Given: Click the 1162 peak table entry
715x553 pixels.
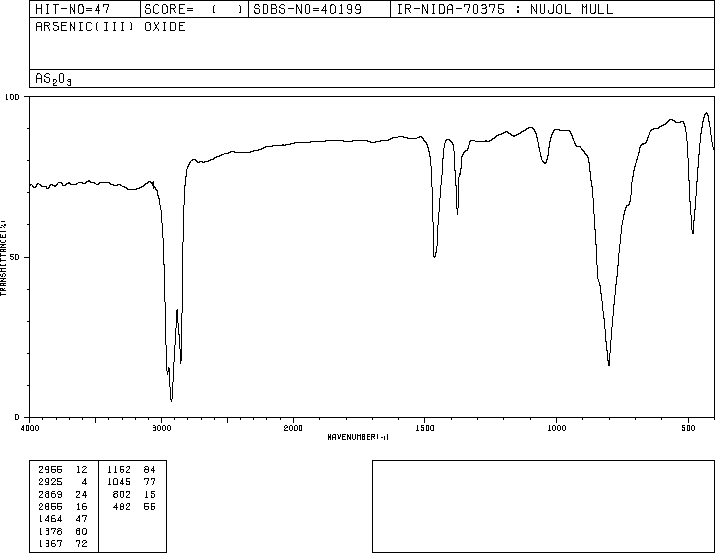Looking at the screenshot, I should [x=119, y=469].
